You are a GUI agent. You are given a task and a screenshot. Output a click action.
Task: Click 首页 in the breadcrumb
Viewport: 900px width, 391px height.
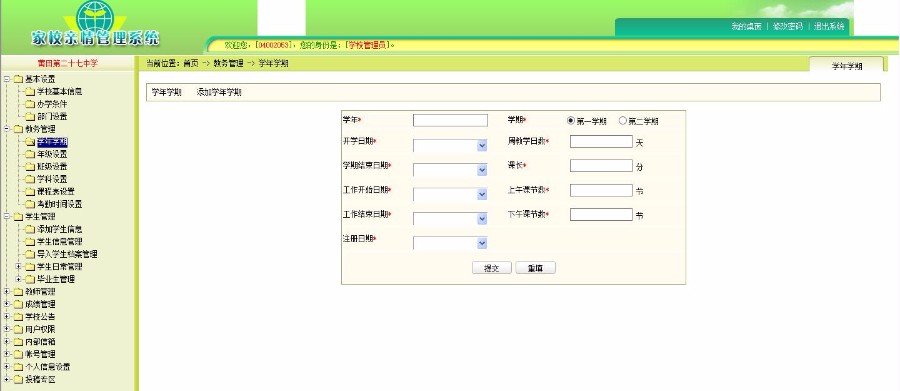pyautogui.click(x=191, y=64)
